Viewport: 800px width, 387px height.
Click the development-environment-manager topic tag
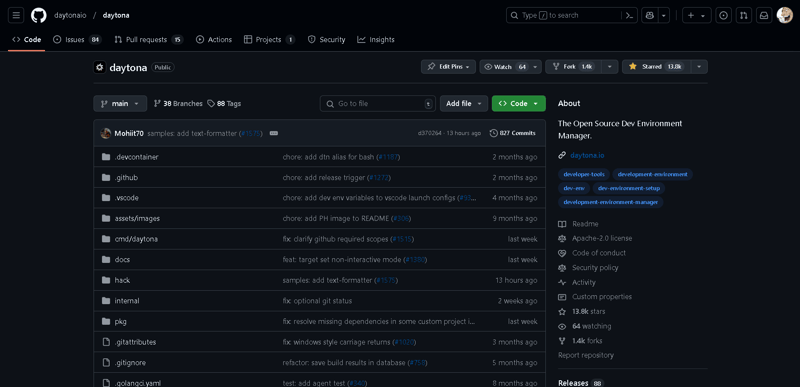coord(611,202)
